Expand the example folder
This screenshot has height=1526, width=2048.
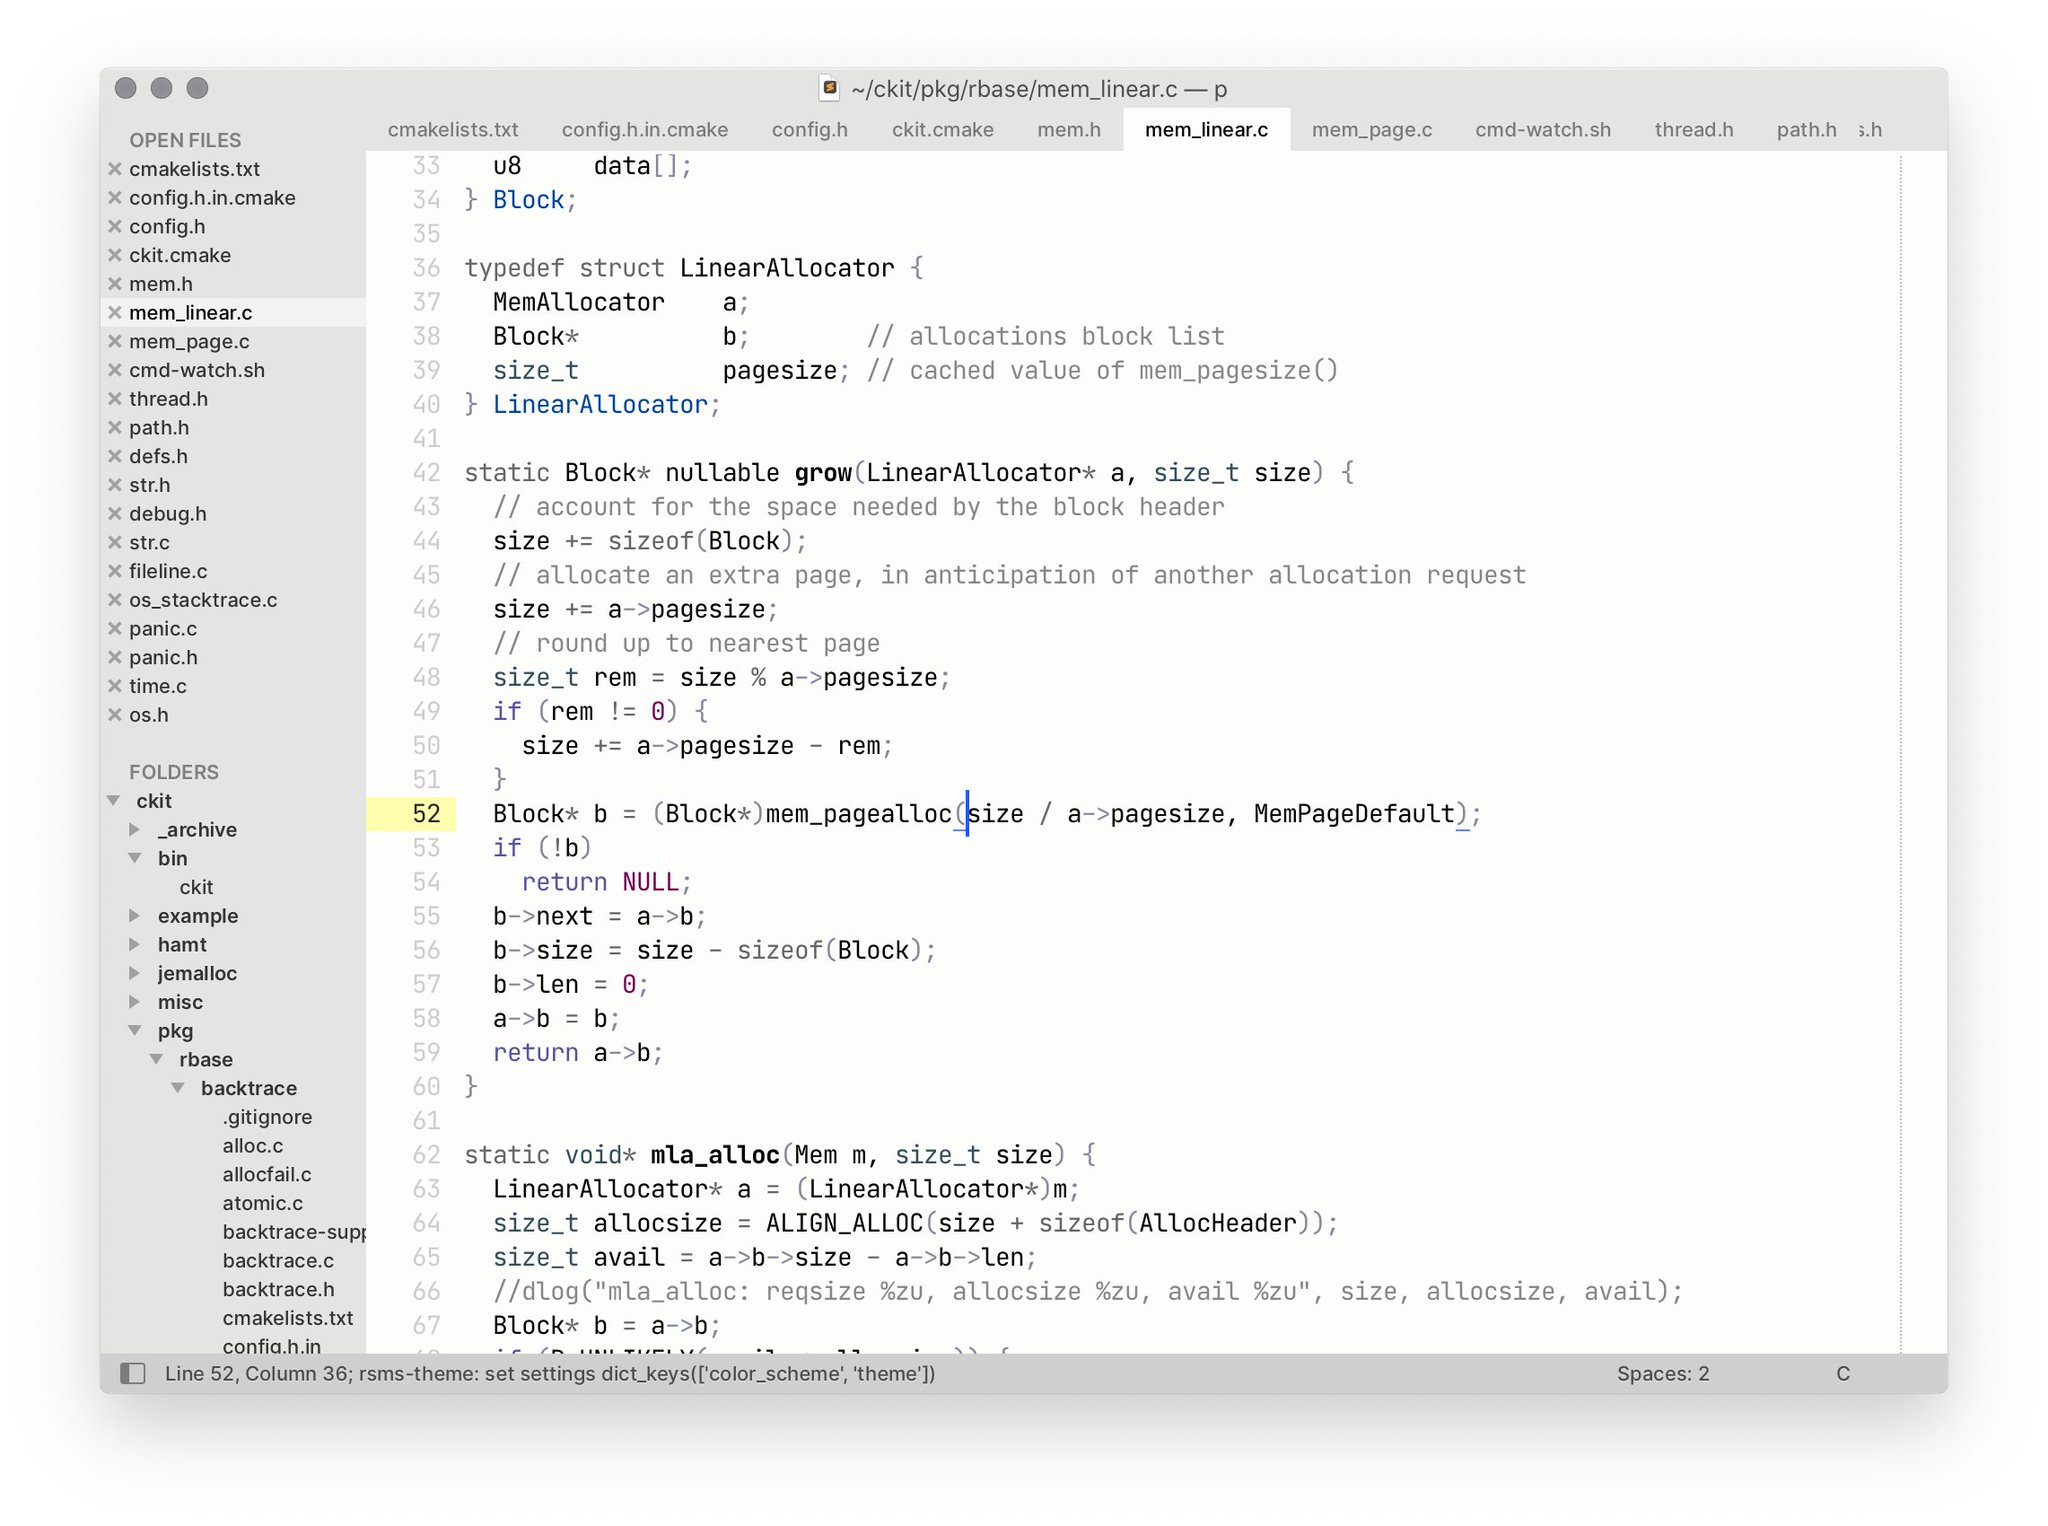point(135,915)
